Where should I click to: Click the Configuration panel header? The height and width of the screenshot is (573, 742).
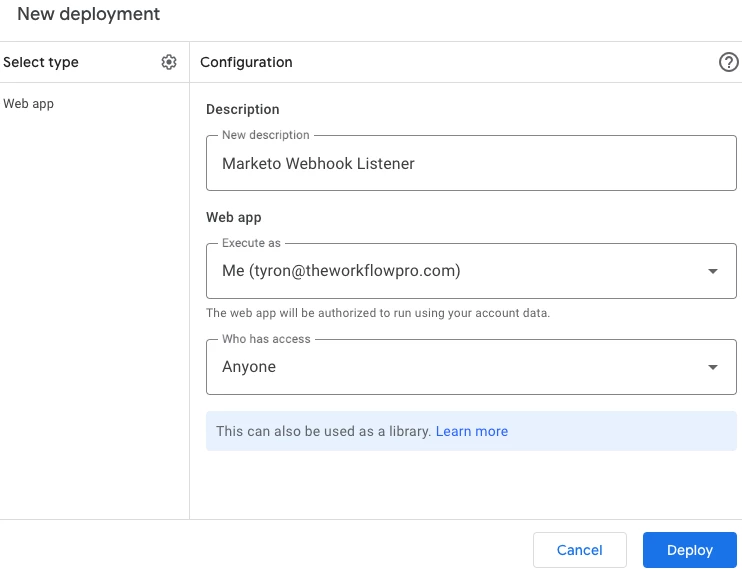click(x=246, y=62)
